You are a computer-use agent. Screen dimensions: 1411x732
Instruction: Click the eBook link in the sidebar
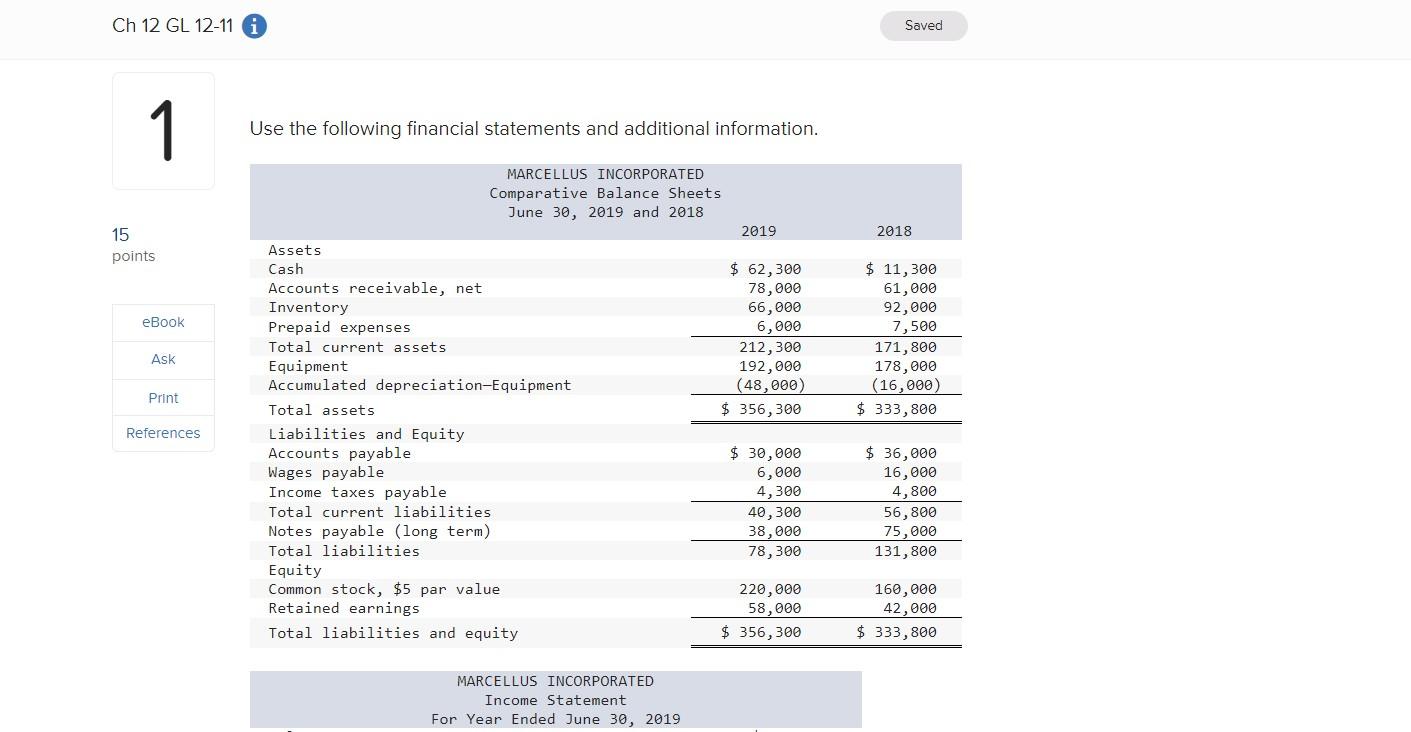pyautogui.click(x=162, y=322)
